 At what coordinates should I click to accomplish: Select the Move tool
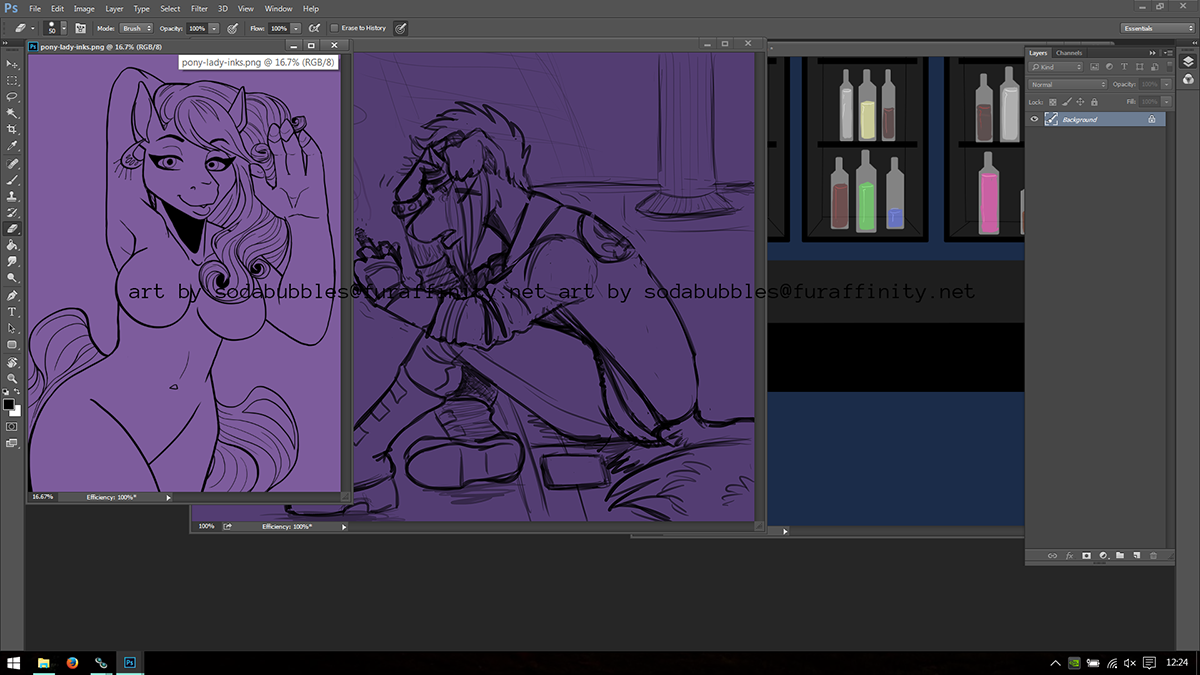coord(12,64)
